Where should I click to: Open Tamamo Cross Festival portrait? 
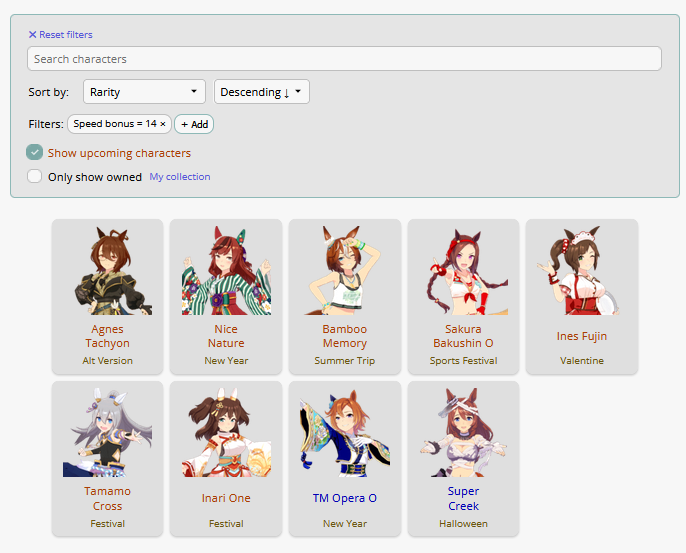[108, 433]
